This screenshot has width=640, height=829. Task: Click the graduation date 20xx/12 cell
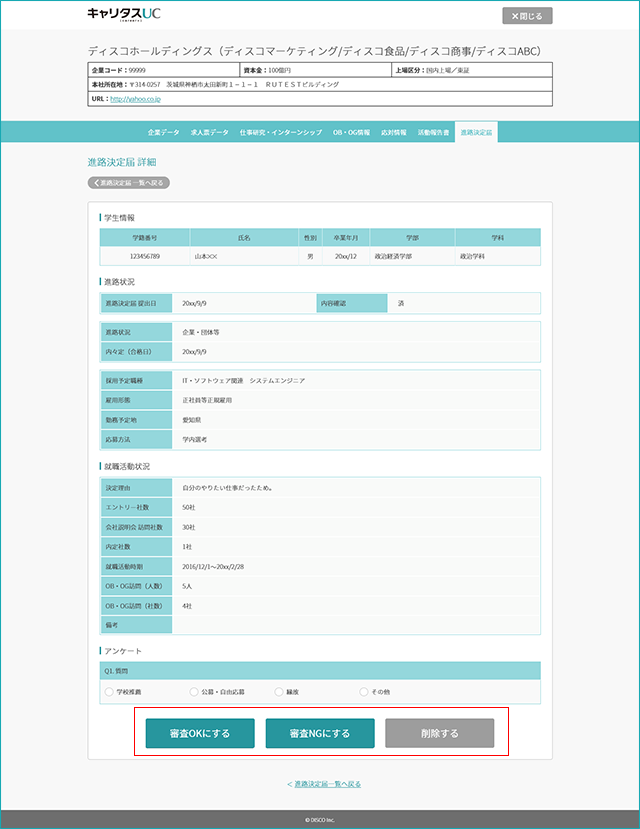tap(346, 256)
